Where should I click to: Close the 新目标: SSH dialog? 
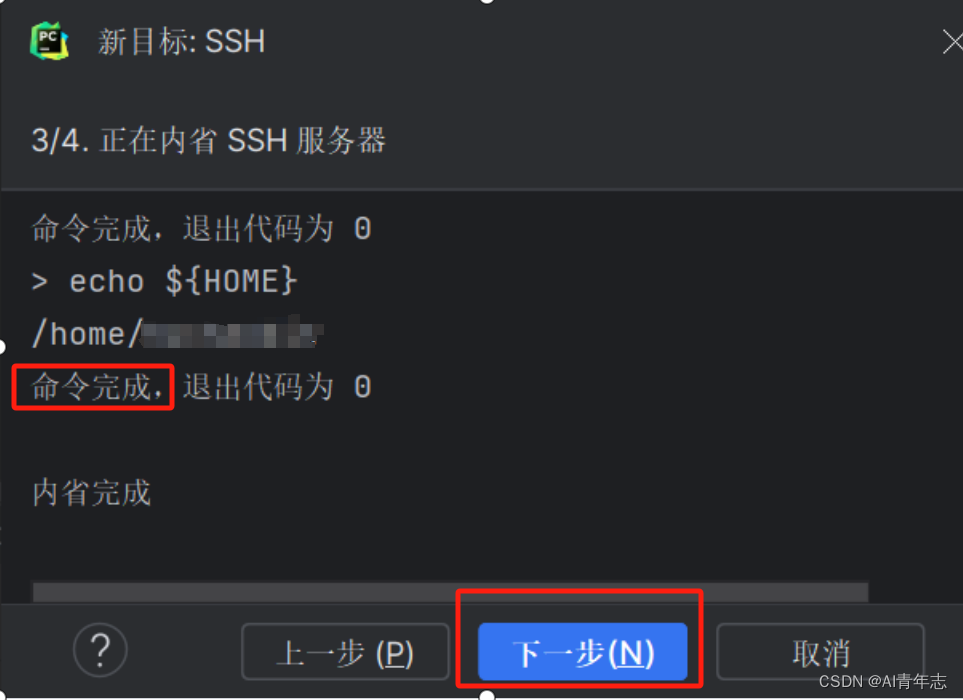click(x=953, y=42)
